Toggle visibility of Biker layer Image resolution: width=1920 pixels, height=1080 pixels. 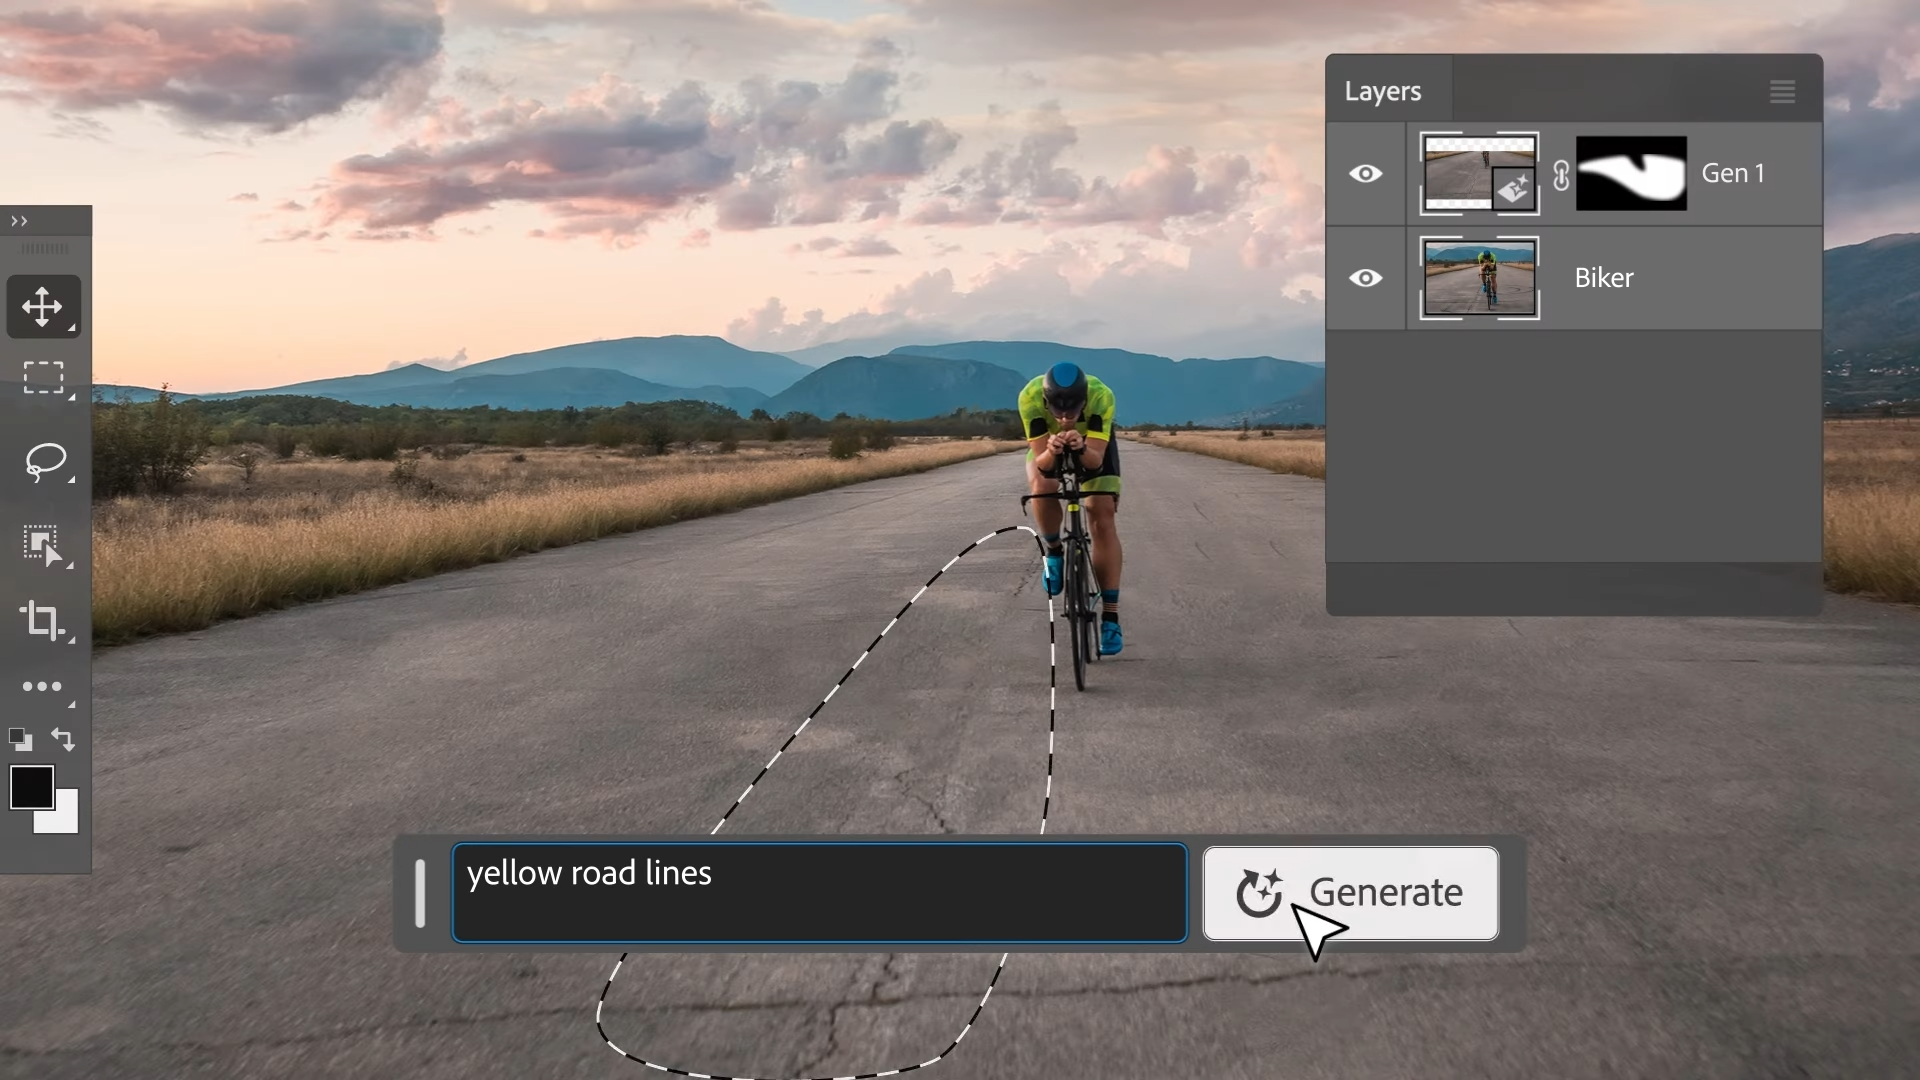click(x=1366, y=277)
